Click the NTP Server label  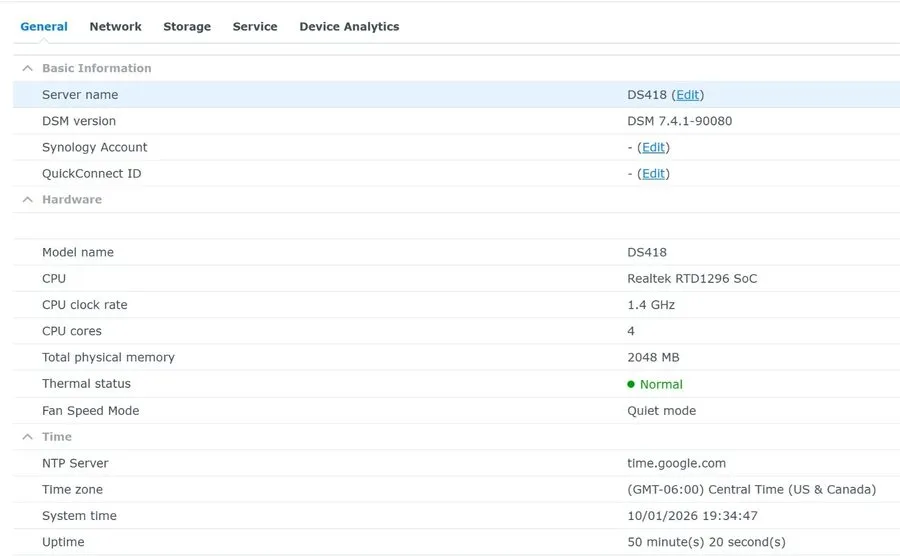point(75,464)
